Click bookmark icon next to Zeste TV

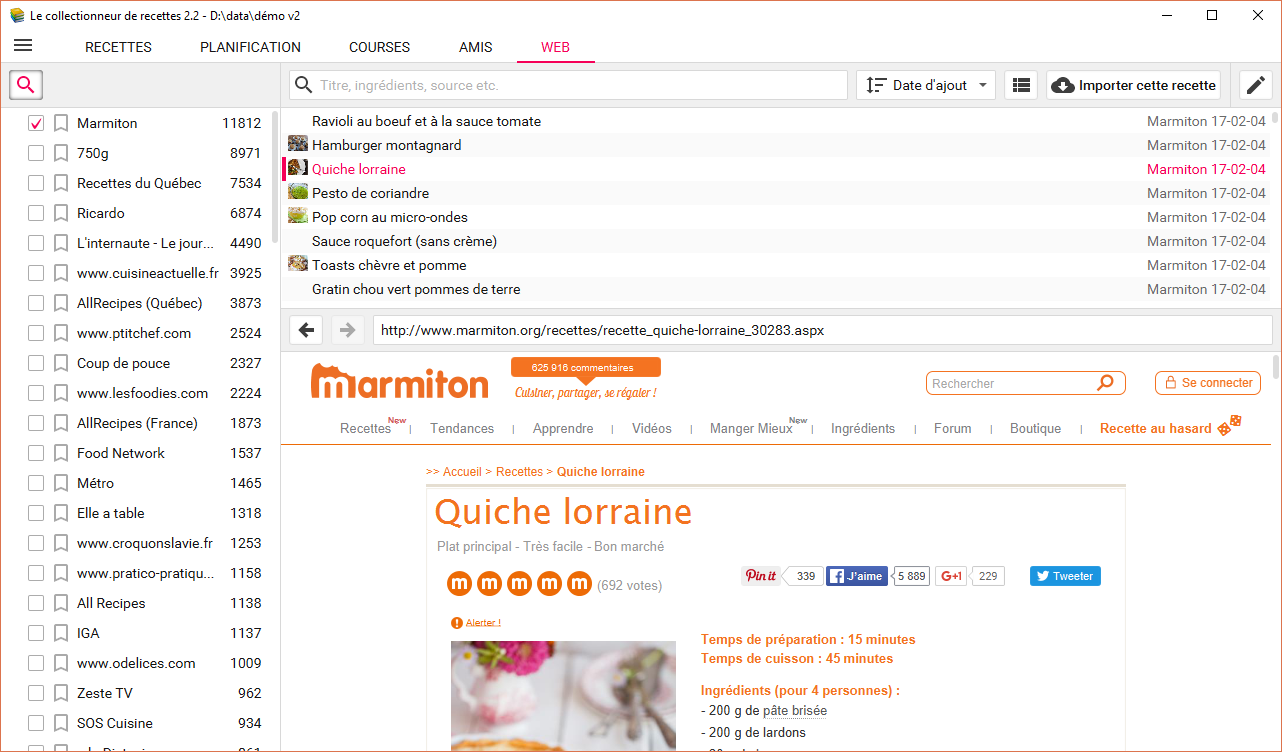point(61,693)
